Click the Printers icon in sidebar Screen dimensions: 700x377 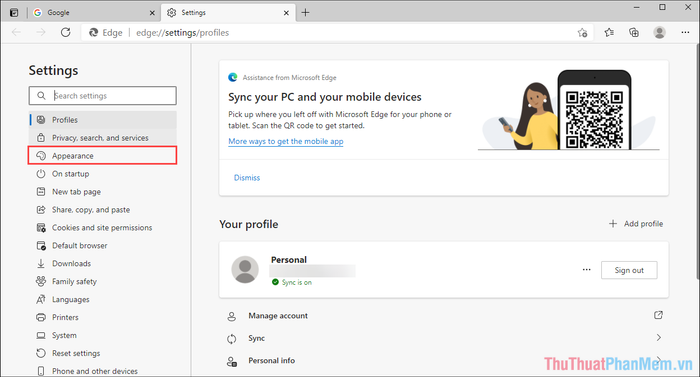pos(41,317)
